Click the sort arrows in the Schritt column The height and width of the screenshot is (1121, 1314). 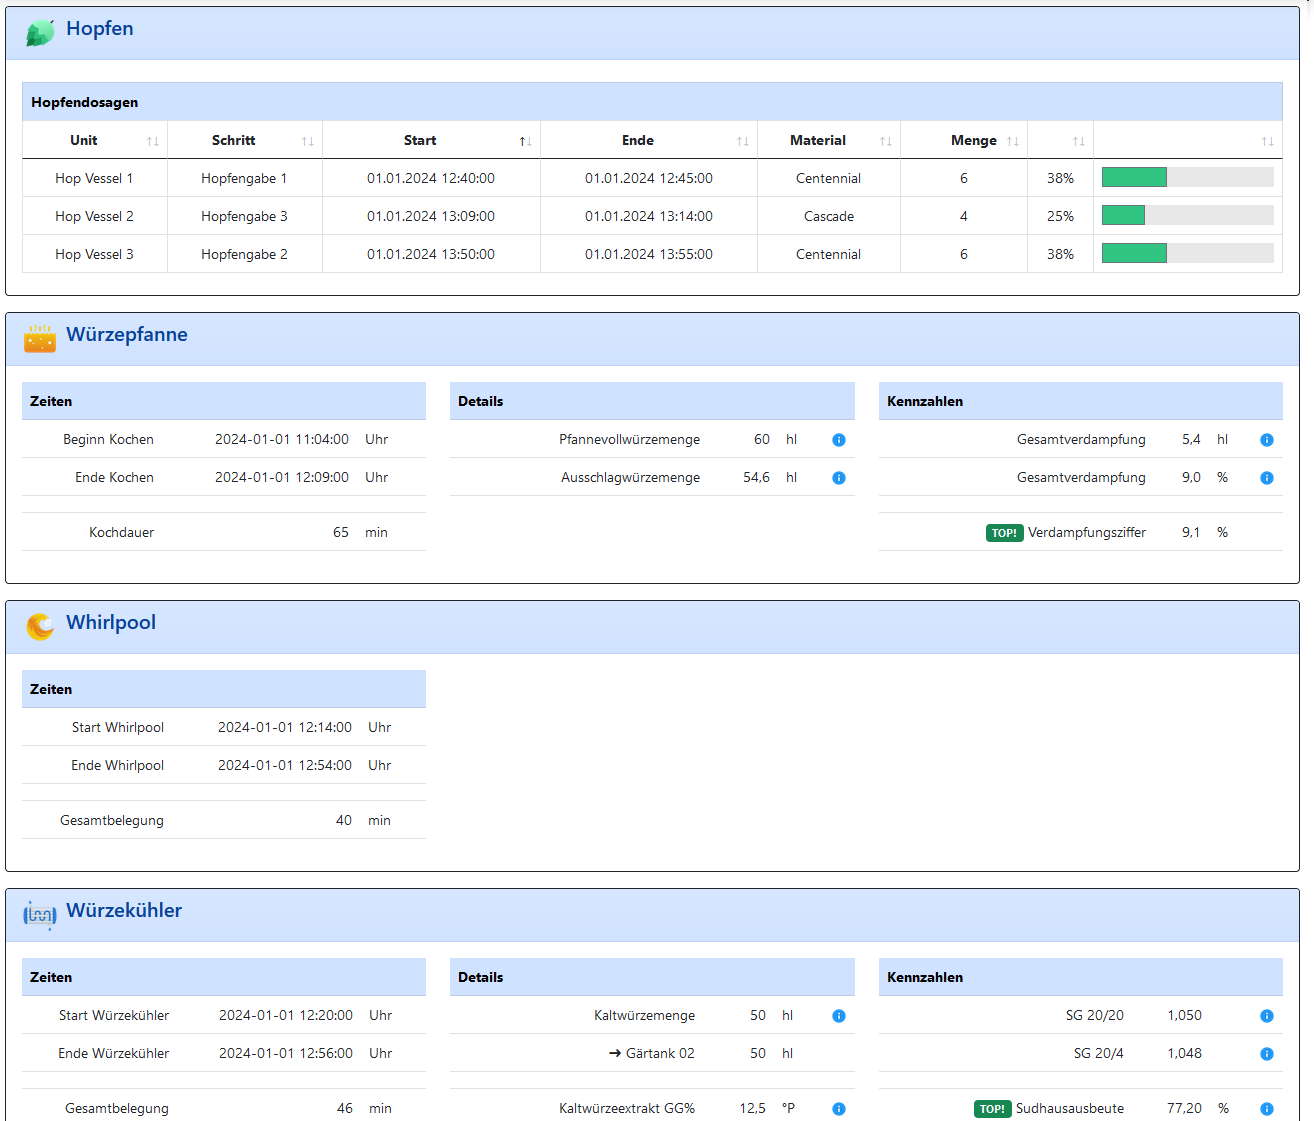point(308,141)
